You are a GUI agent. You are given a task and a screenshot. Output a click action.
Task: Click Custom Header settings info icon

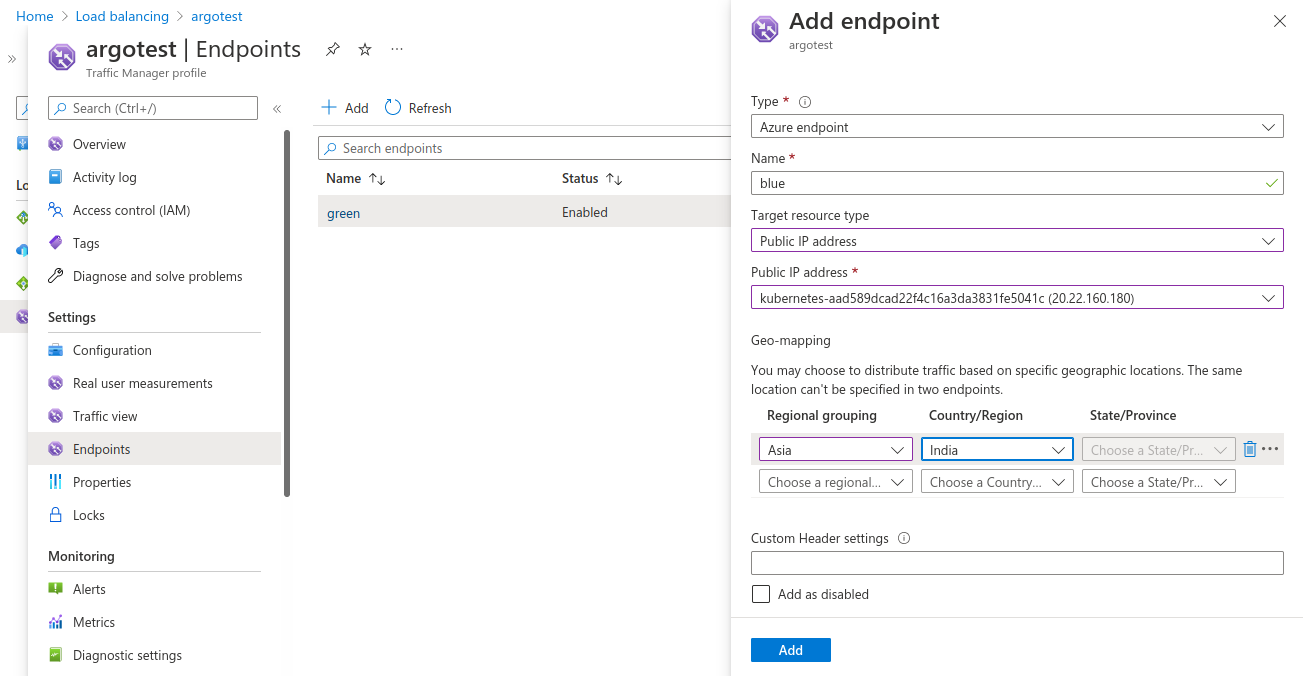coord(904,538)
